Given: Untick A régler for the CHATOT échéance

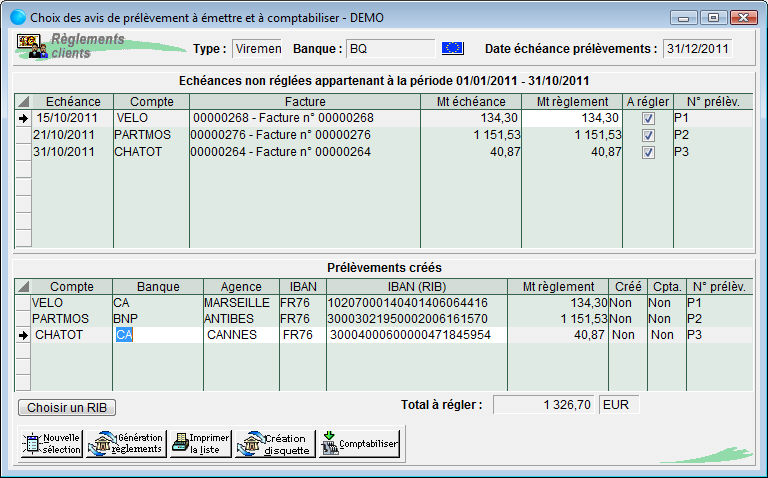Looking at the screenshot, I should (648, 152).
